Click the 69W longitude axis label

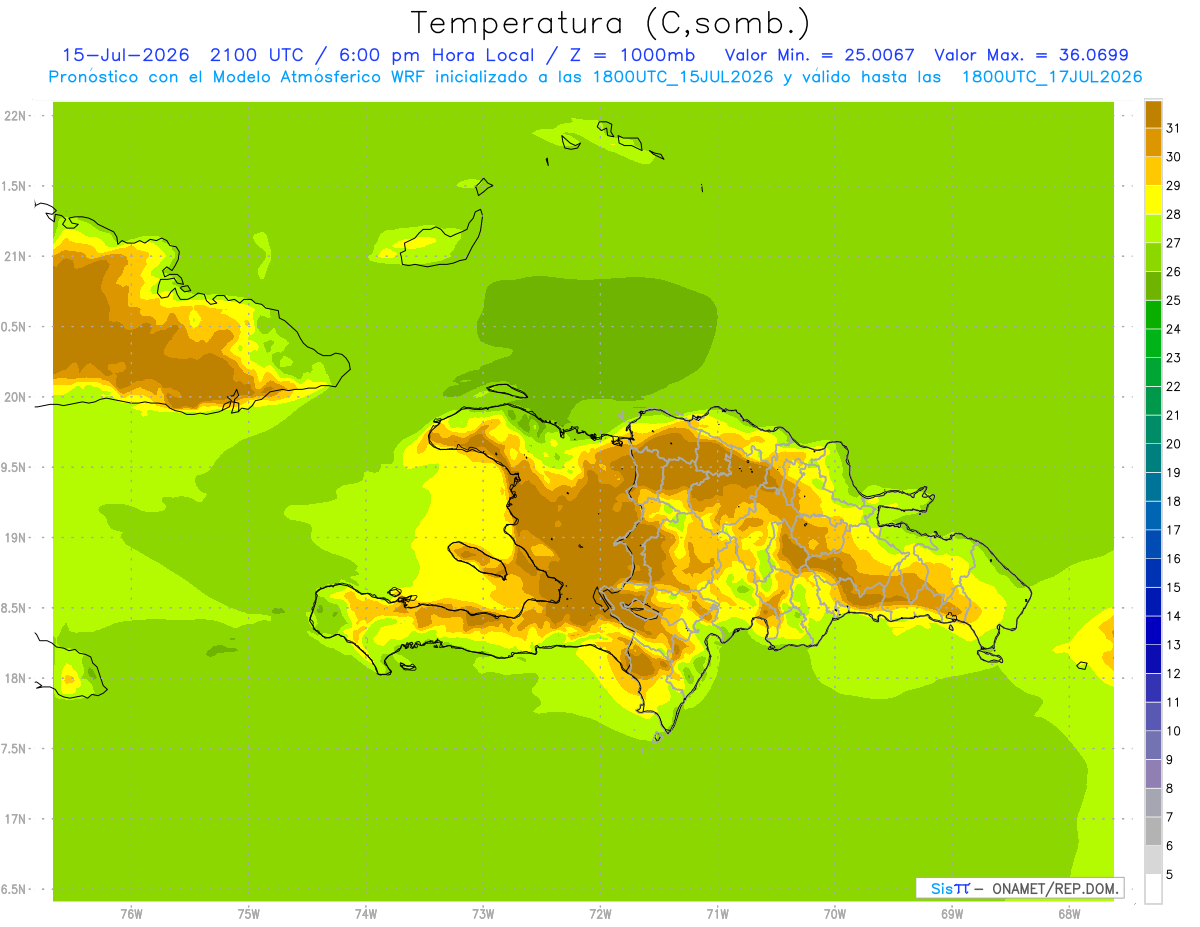pos(952,914)
